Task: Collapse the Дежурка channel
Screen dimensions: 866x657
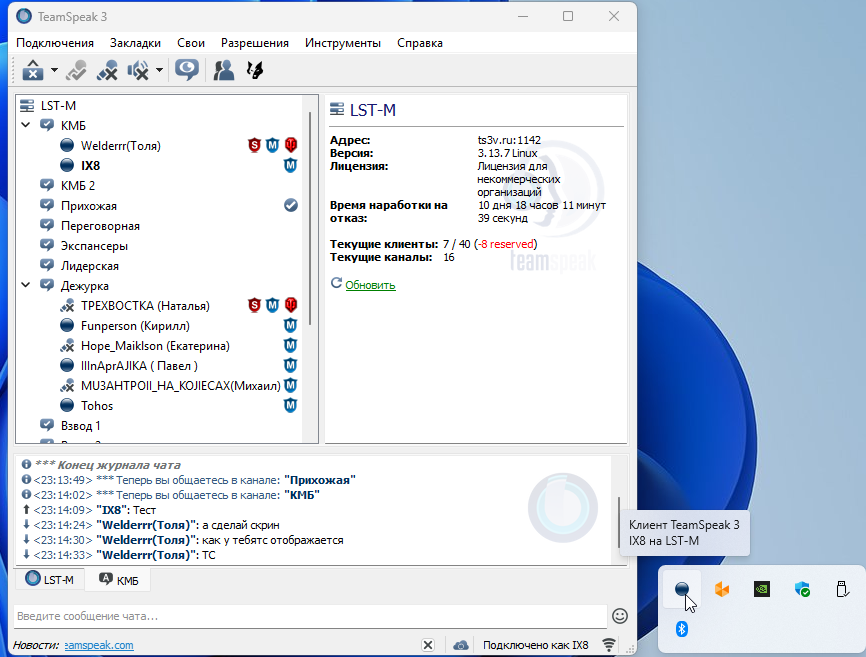Action: [25, 285]
